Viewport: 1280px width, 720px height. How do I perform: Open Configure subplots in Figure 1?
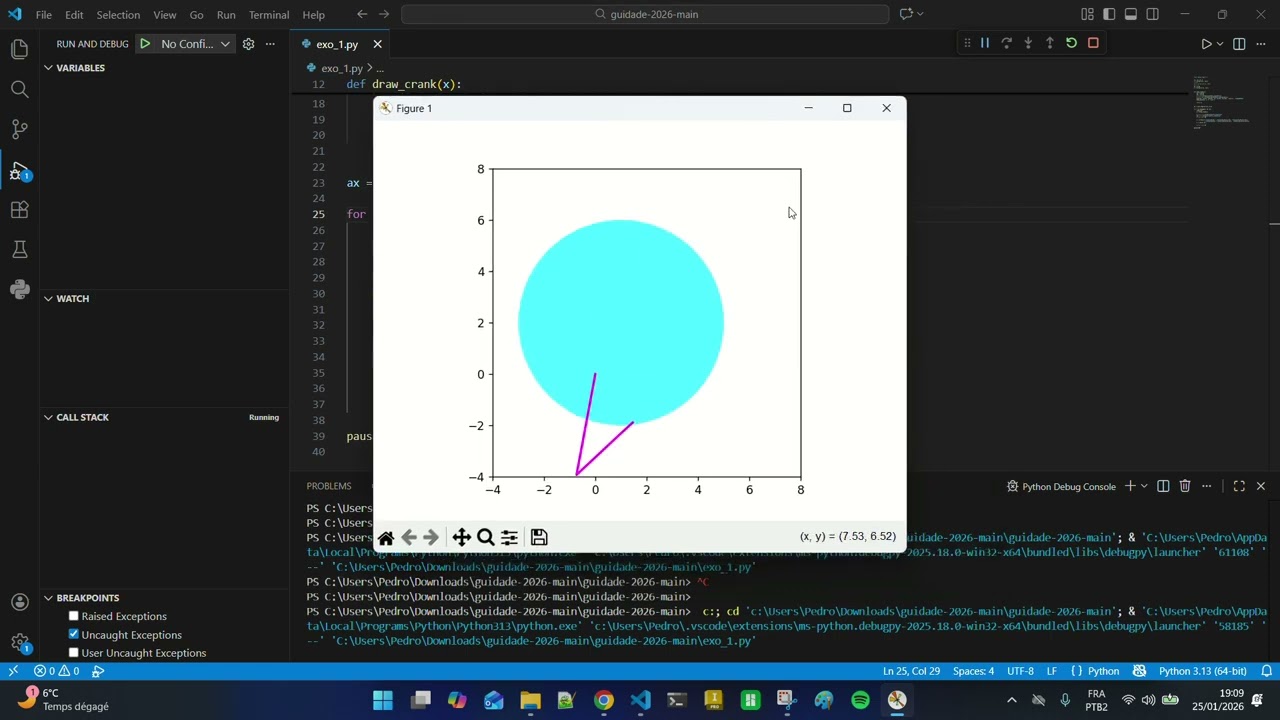click(x=509, y=538)
